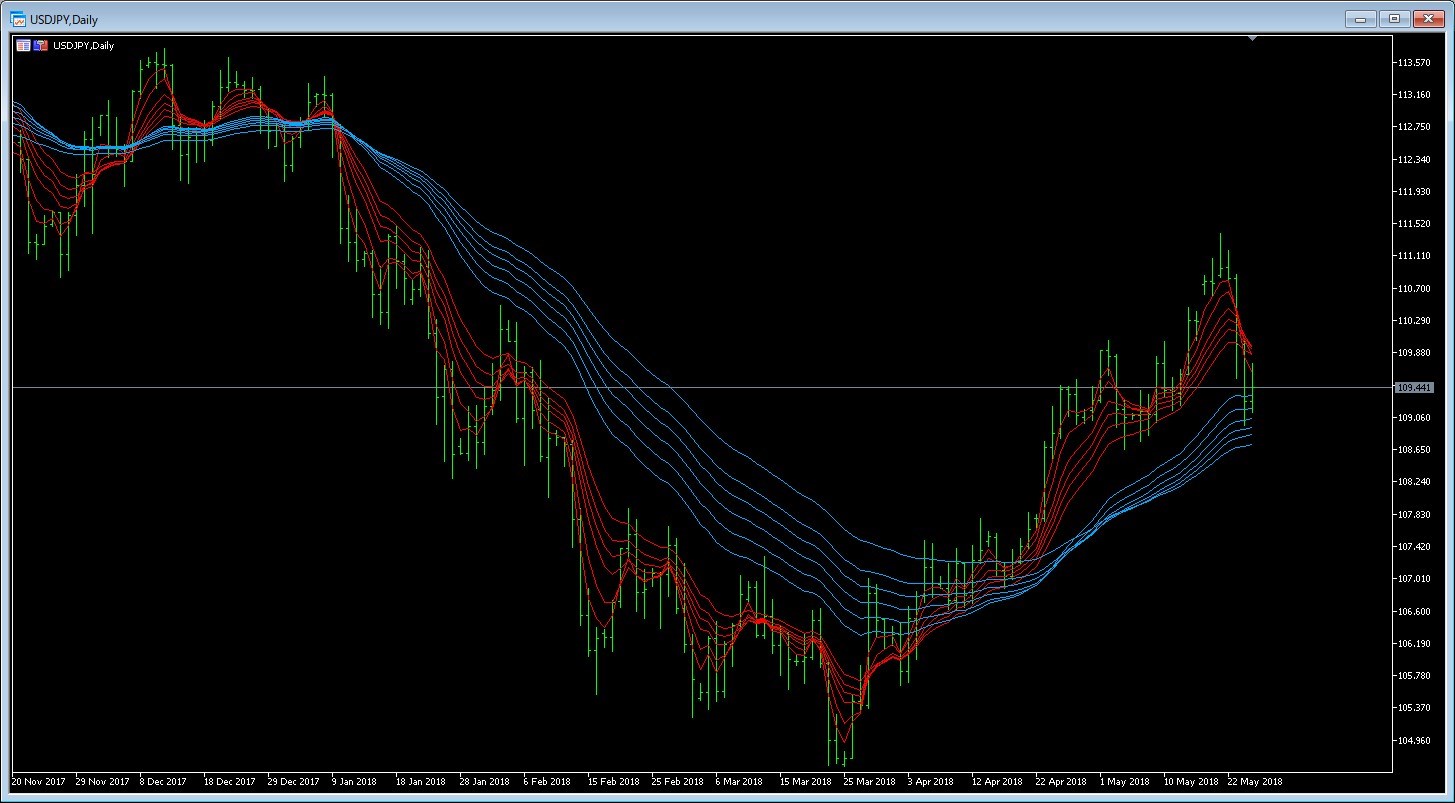This screenshot has height=803, width=1455.
Task: Click the 12 Apr 2018 time axis label
Action: click(x=997, y=781)
